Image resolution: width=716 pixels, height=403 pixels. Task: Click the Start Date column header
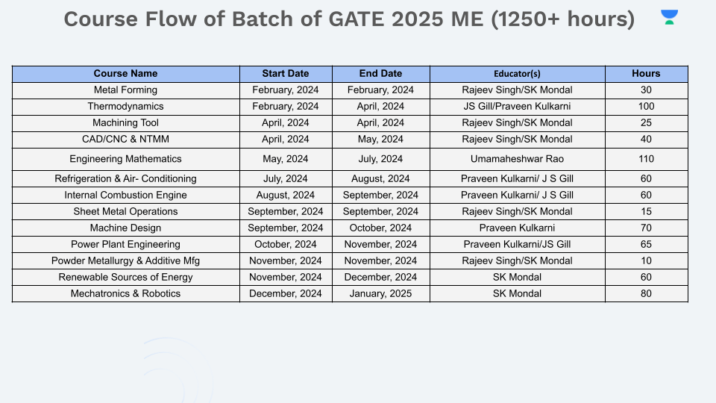coord(285,73)
